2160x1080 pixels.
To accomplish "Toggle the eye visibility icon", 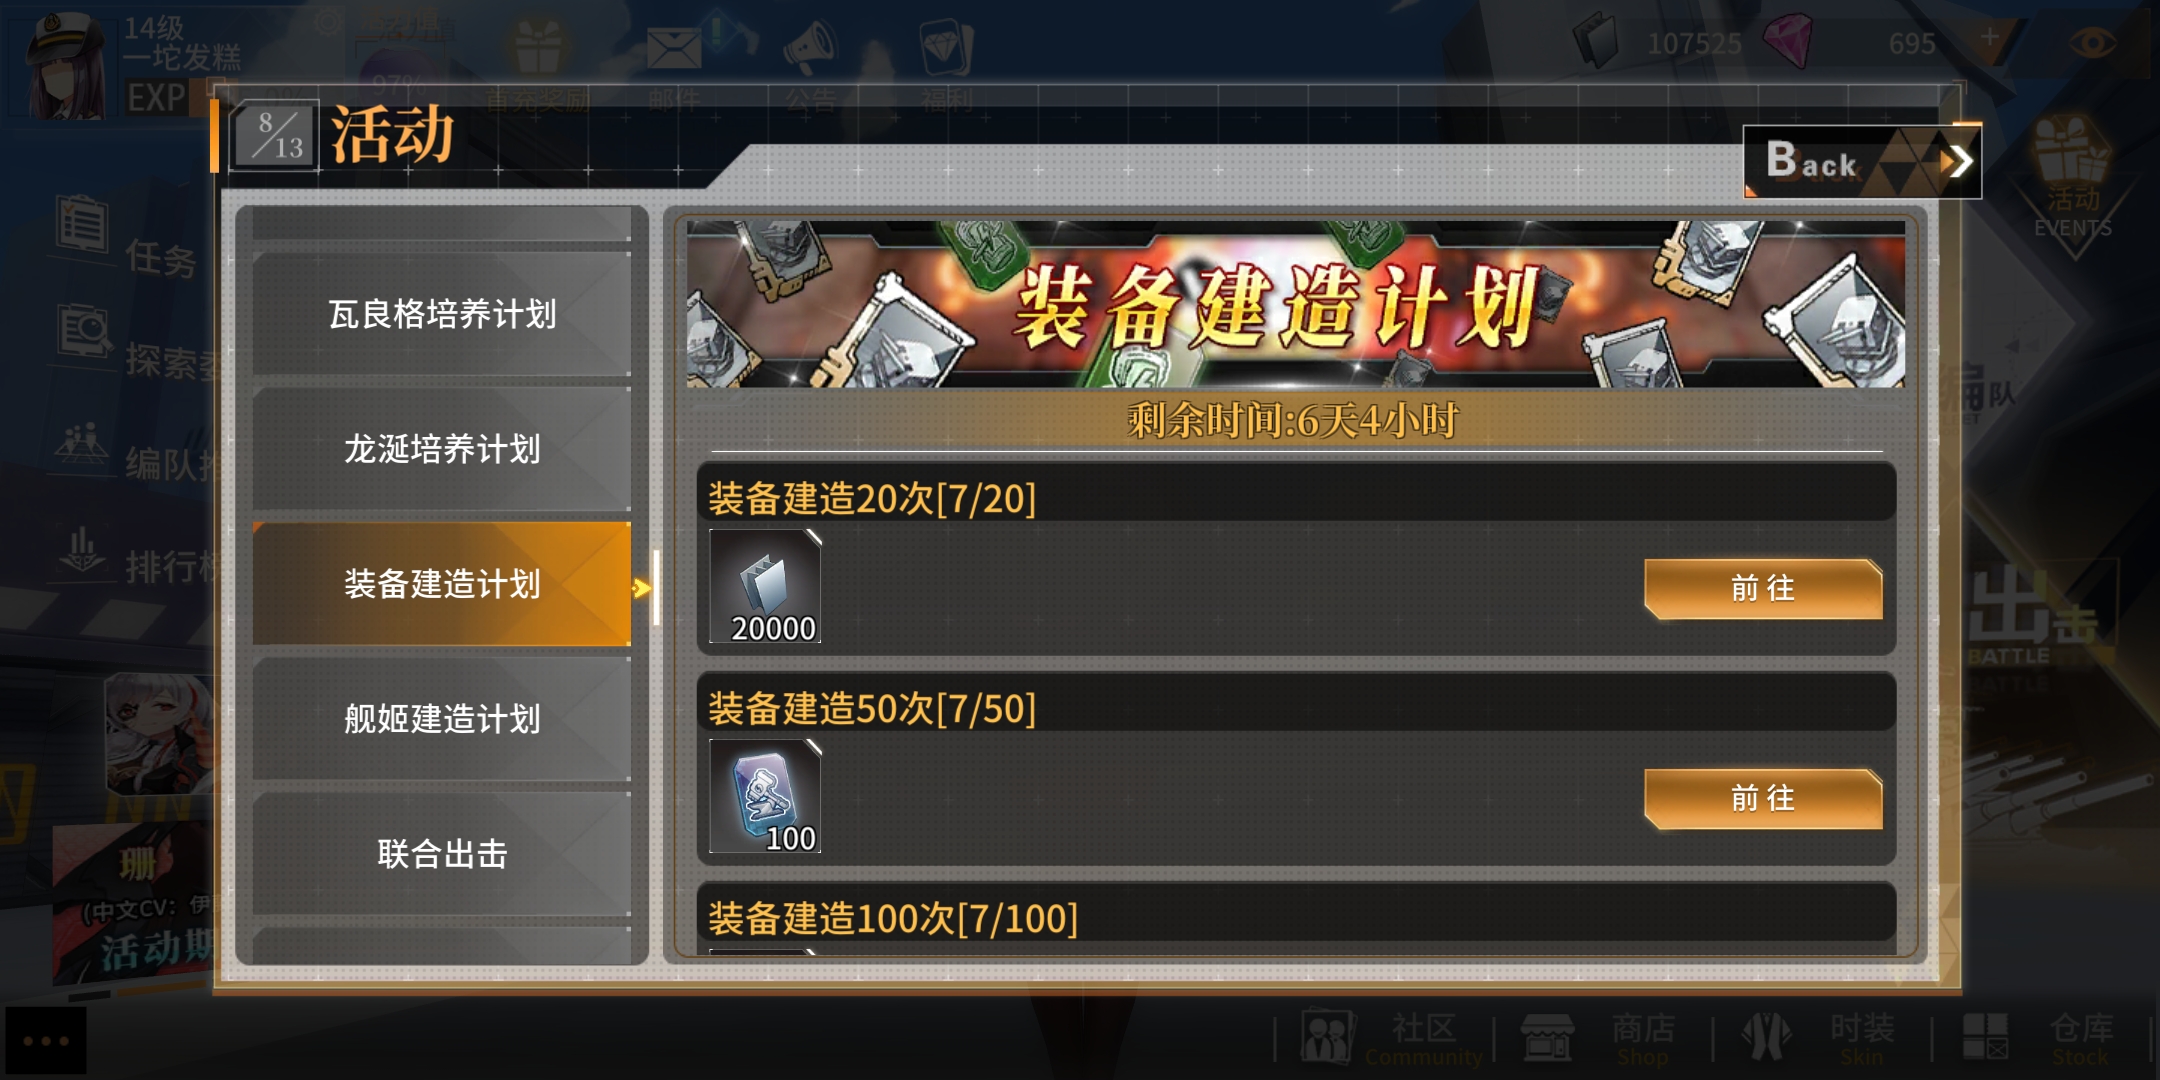I will (x=2093, y=42).
